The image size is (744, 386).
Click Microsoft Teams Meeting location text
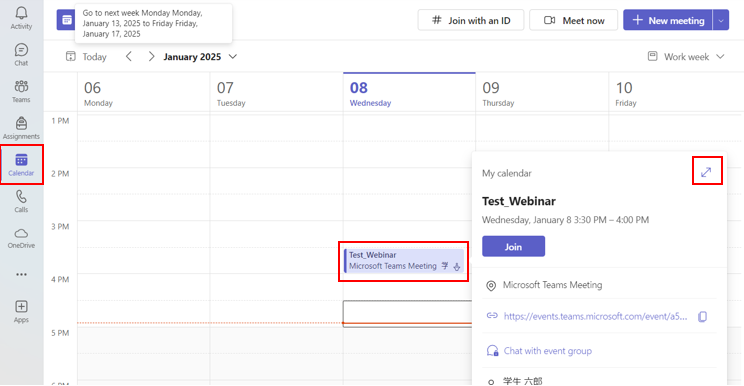pyautogui.click(x=552, y=285)
